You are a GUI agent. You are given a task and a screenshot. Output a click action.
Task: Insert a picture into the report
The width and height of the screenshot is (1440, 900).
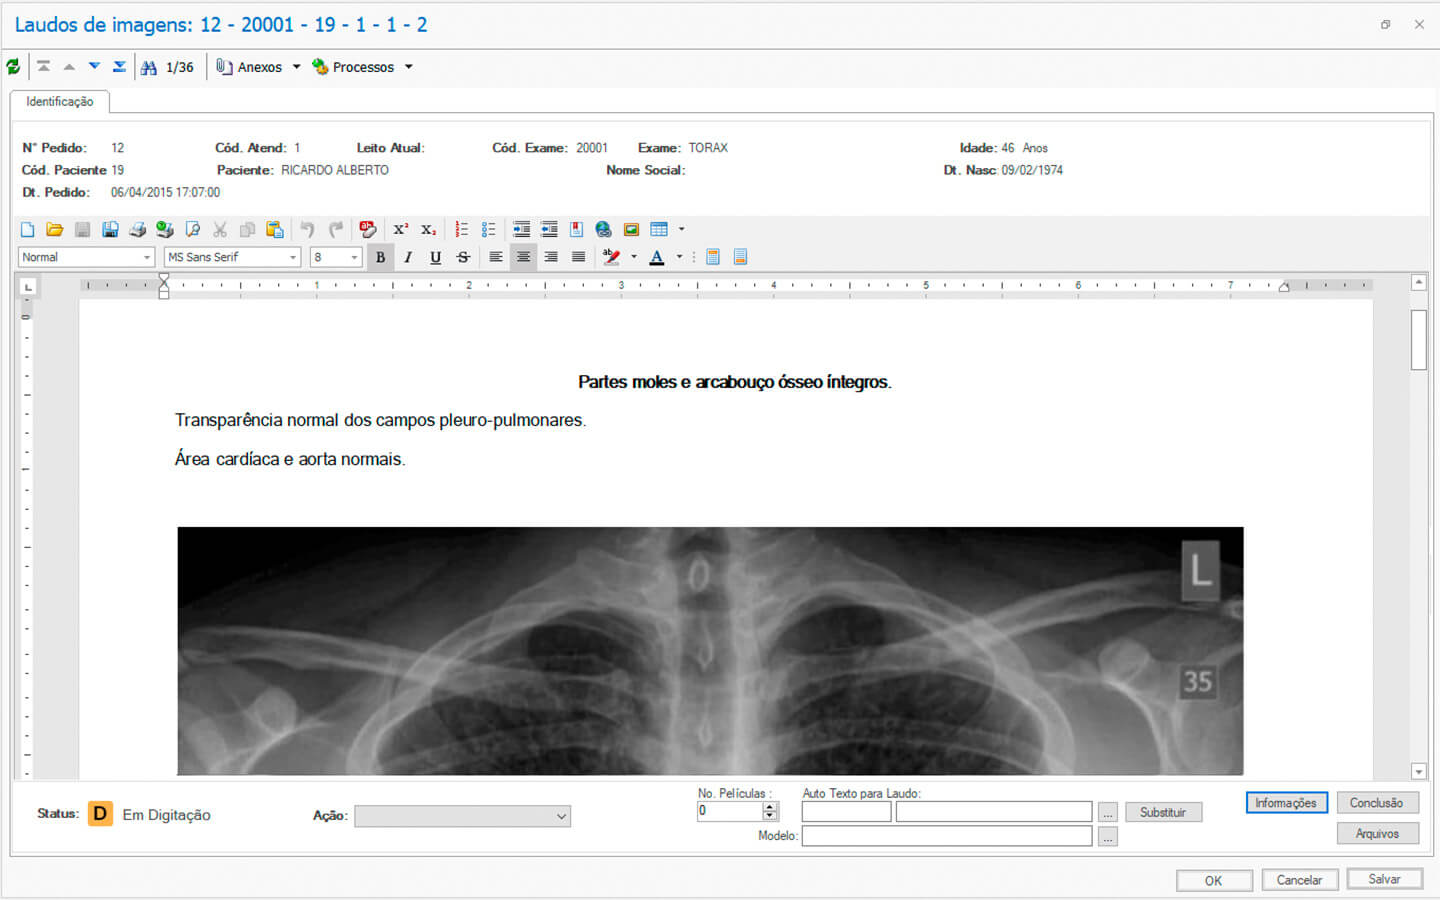coord(631,229)
